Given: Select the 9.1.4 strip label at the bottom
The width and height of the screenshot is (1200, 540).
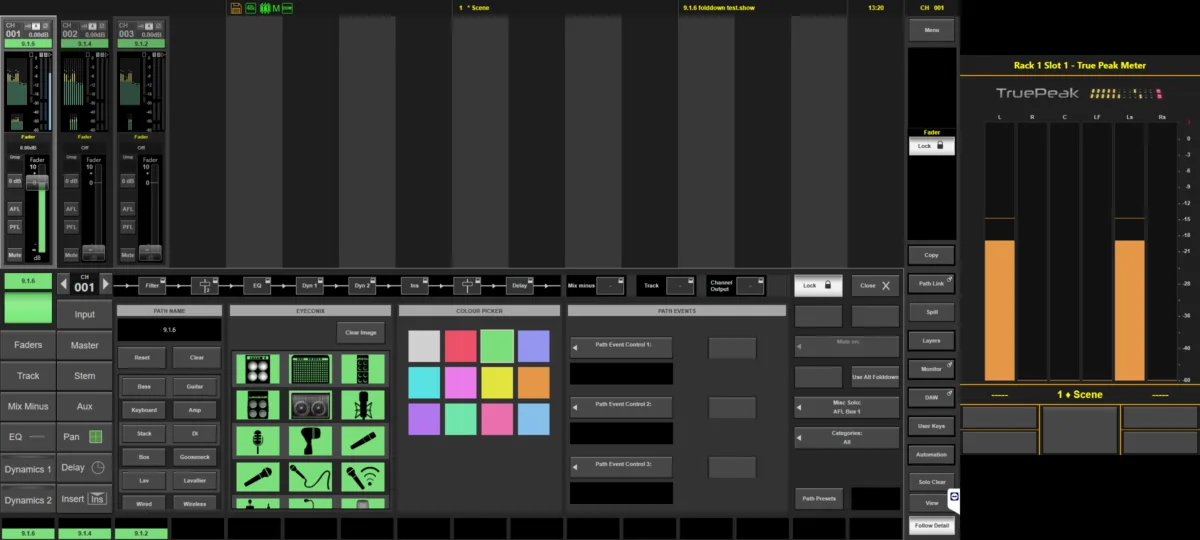Looking at the screenshot, I should coord(84,534).
